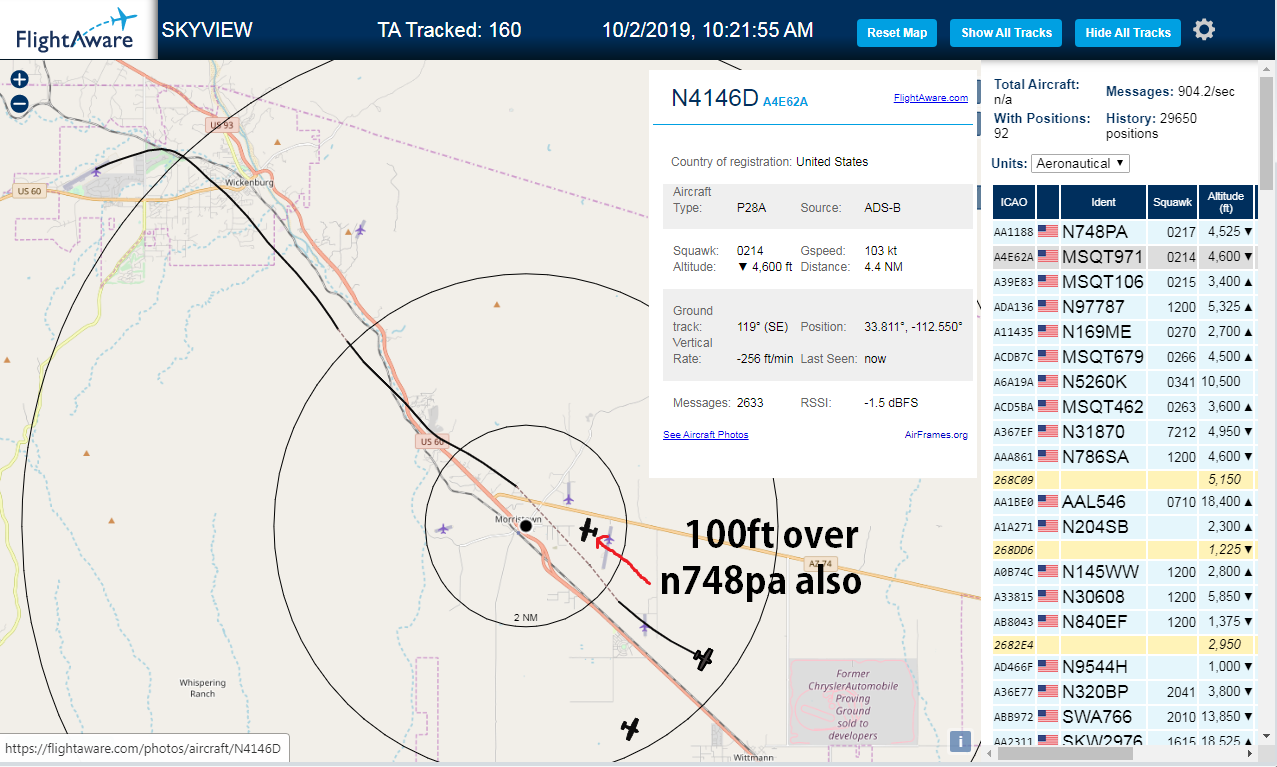Select N30608 aircraft row
1277x767 pixels.
click(1124, 597)
